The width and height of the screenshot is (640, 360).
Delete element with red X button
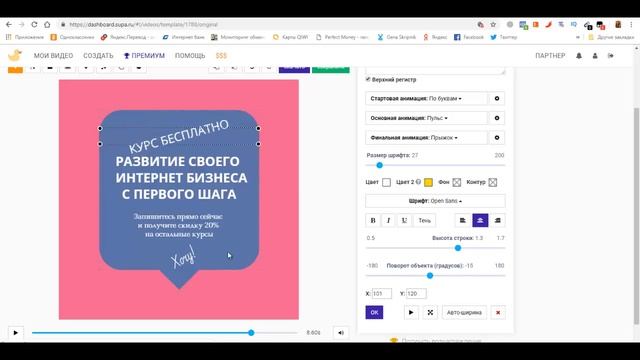click(x=498, y=312)
